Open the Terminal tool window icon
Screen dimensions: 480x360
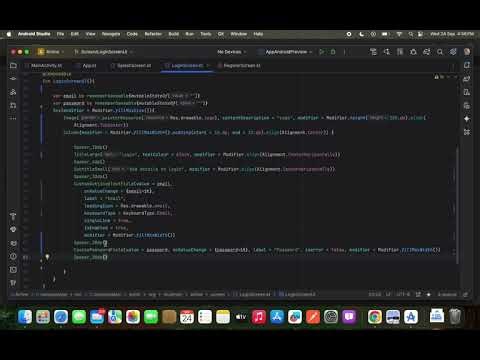pyautogui.click(x=13, y=270)
